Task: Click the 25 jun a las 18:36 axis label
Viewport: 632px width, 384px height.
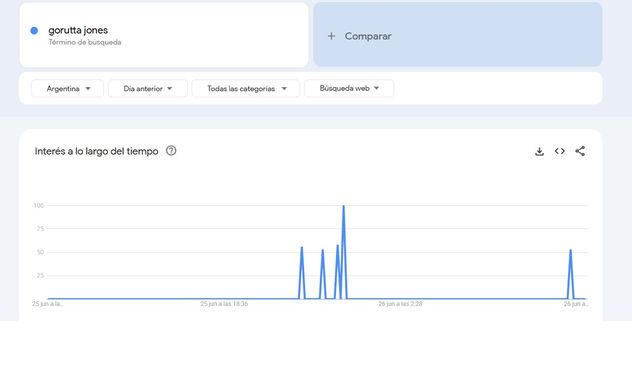Action: (x=224, y=304)
